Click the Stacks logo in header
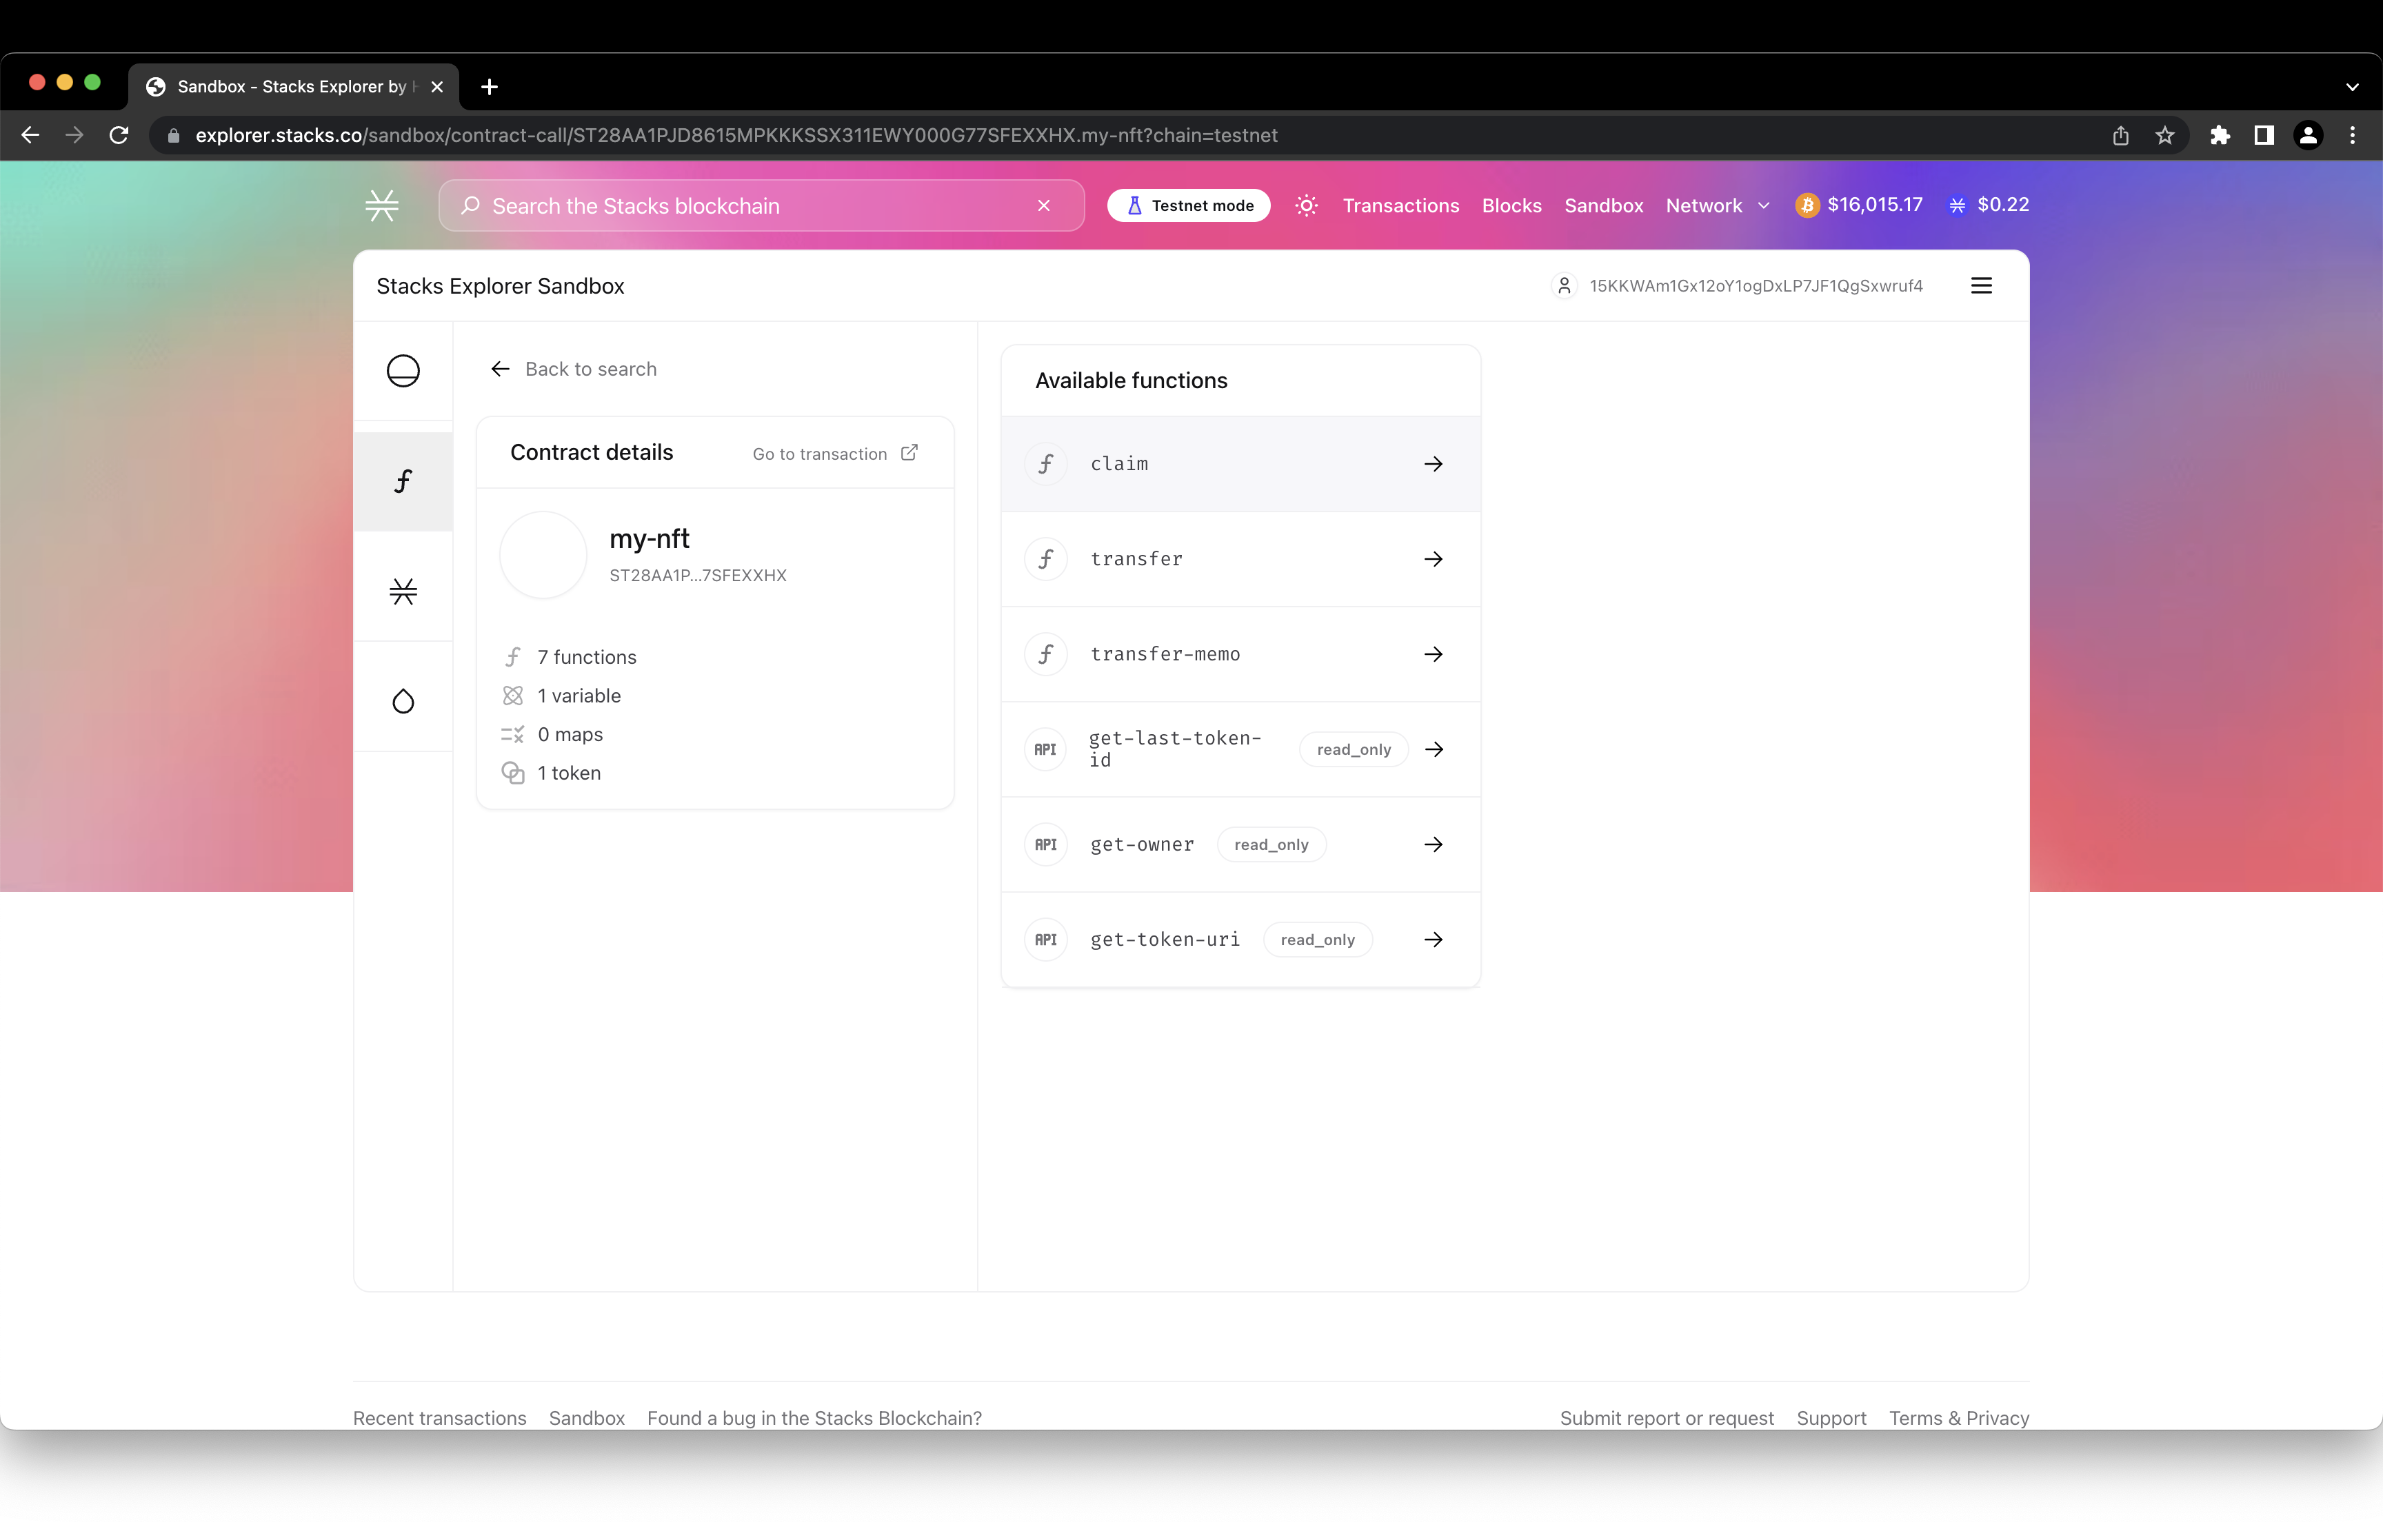 point(382,206)
